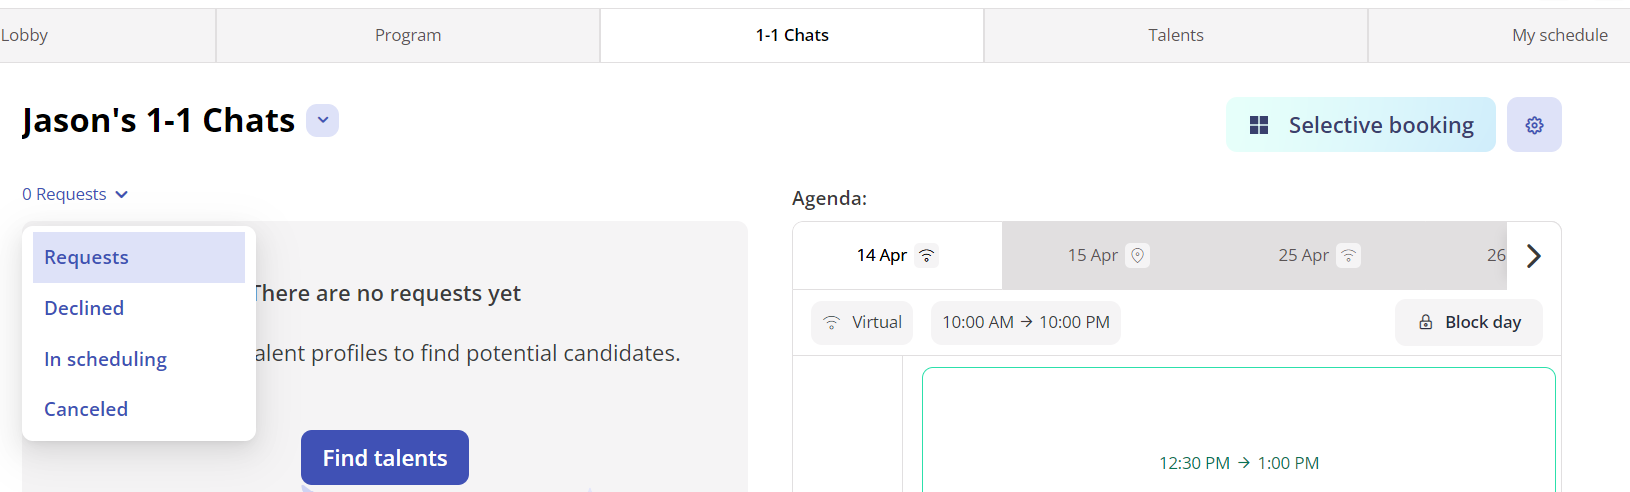Collapse the 0 Requests dropdown
1630x492 pixels.
tap(75, 194)
